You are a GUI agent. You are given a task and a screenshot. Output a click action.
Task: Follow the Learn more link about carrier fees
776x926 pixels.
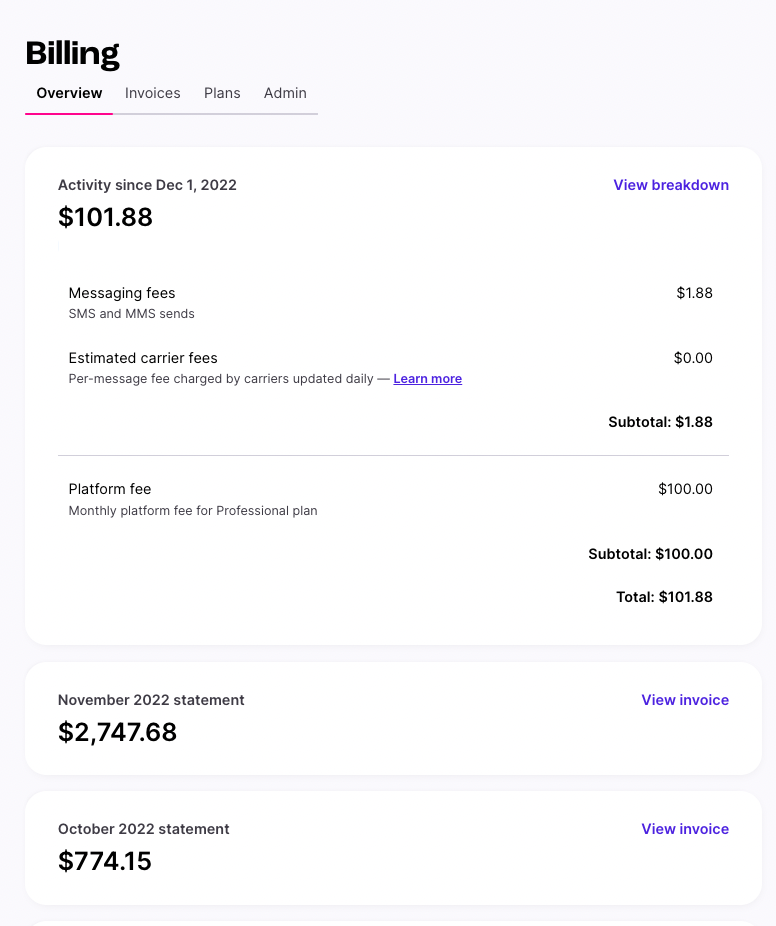(x=428, y=379)
